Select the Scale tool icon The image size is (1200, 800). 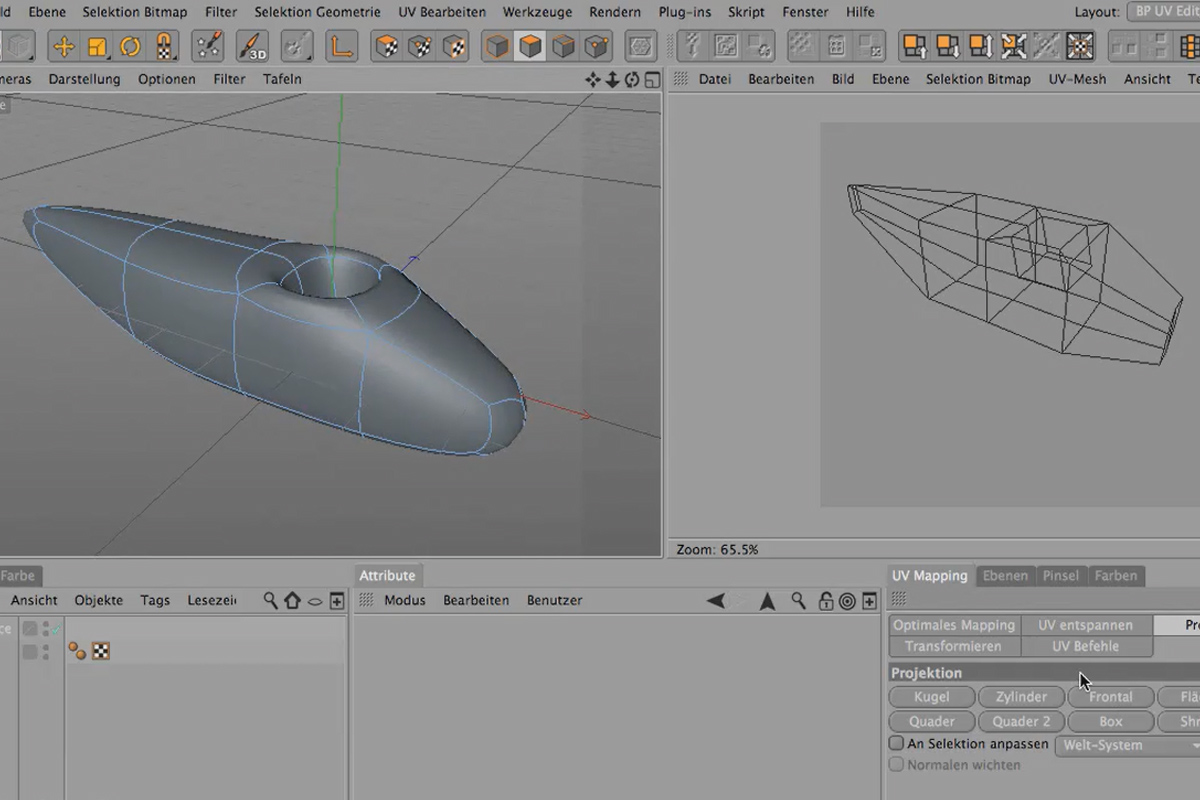pos(97,46)
